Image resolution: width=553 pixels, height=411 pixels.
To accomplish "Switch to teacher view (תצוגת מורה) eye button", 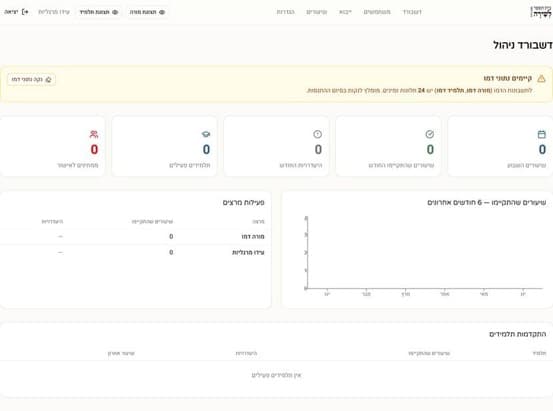I will [147, 12].
